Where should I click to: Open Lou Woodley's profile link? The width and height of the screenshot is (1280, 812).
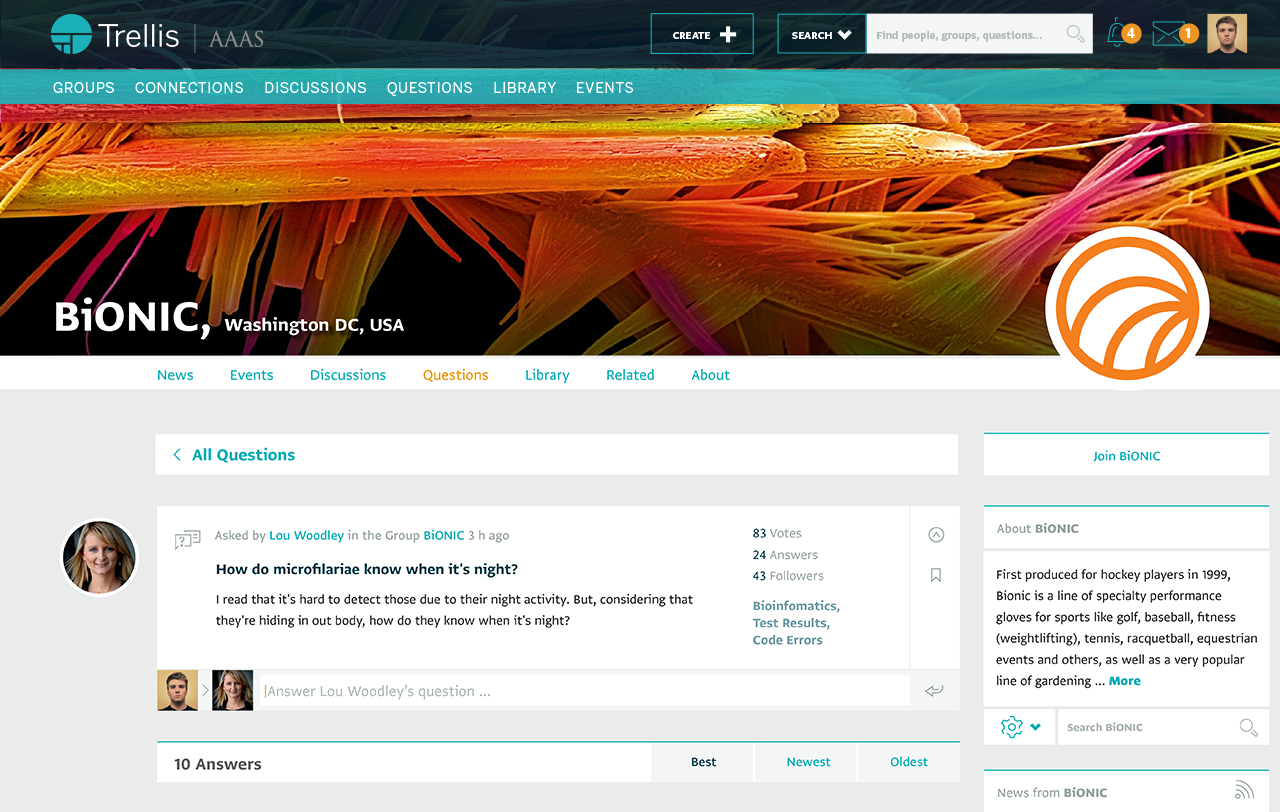pos(306,536)
